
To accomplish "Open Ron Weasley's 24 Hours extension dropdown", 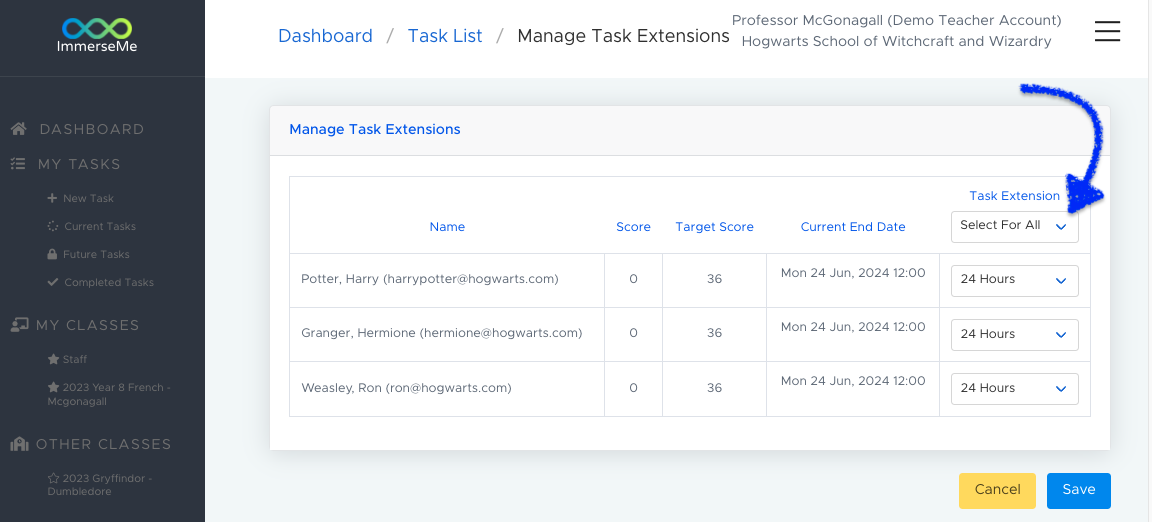I will click(x=1015, y=389).
